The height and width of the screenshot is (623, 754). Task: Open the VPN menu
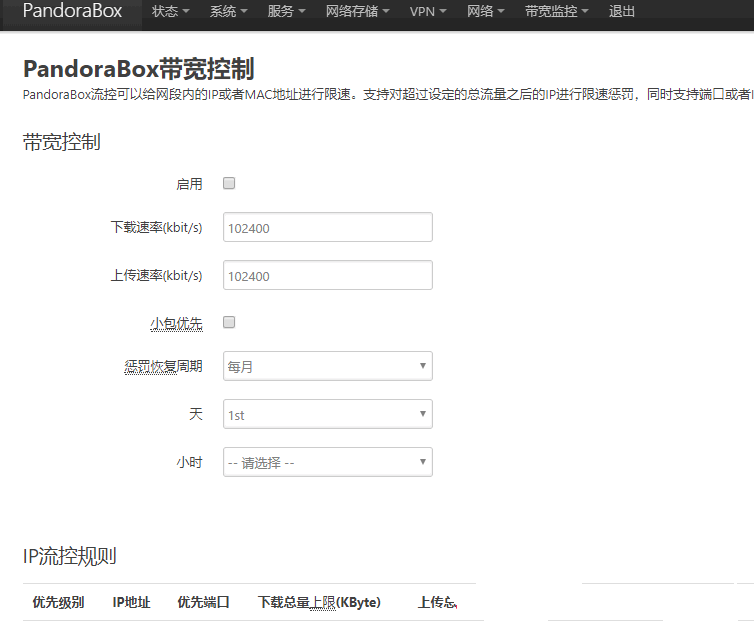(428, 12)
